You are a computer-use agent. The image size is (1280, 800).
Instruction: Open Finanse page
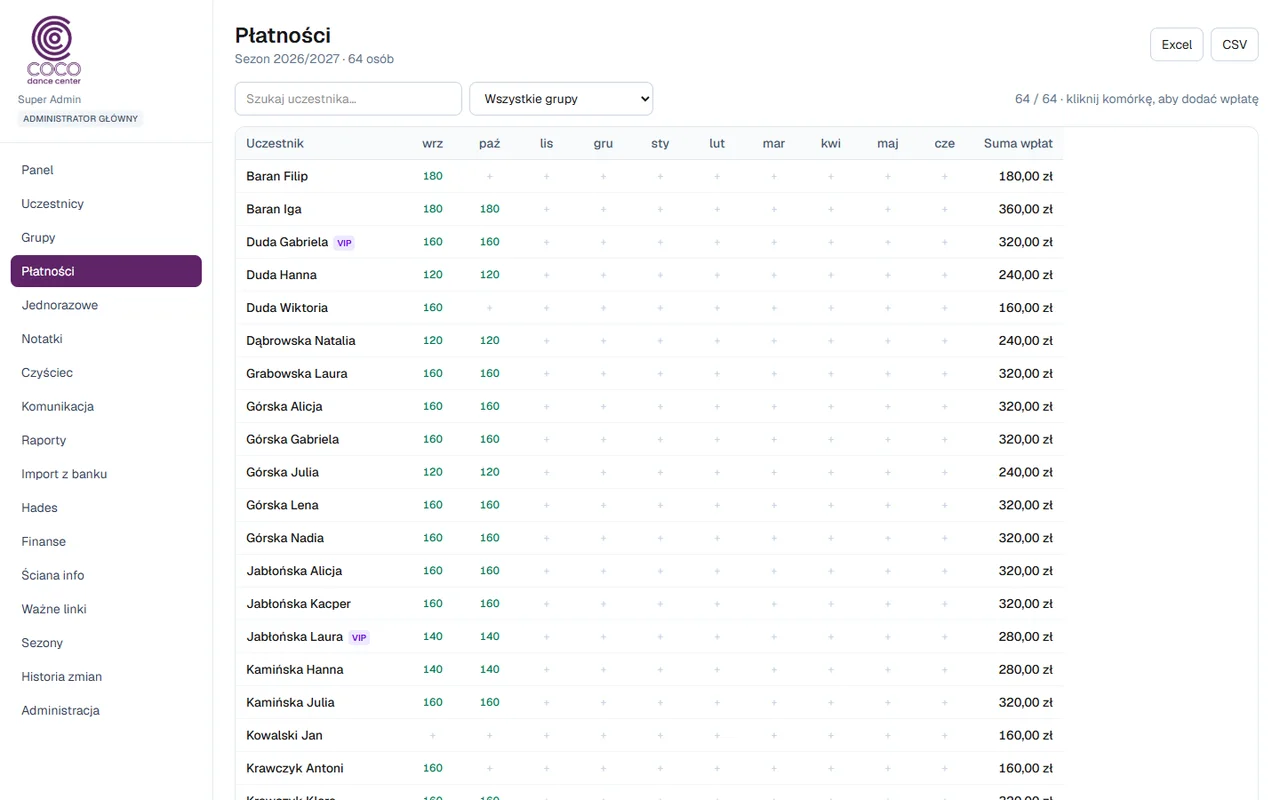[106, 542]
